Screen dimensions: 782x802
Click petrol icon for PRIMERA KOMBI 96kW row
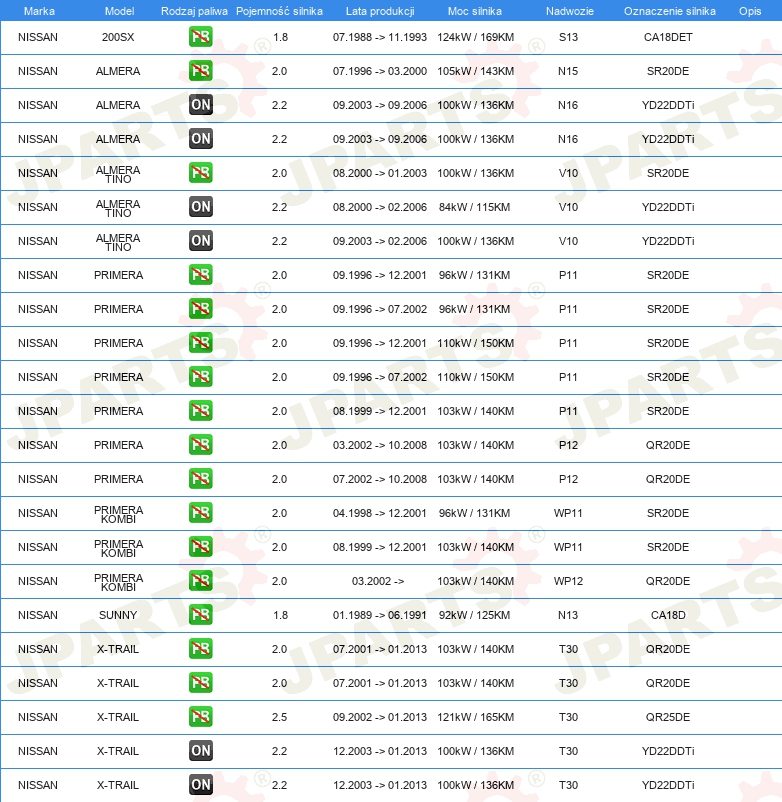point(200,513)
